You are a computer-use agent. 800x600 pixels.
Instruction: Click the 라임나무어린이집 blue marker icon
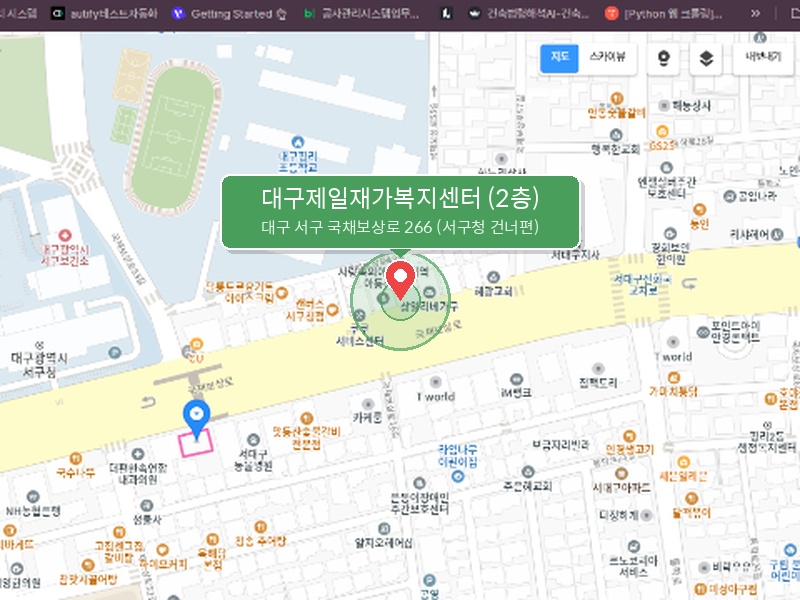pyautogui.click(x=458, y=476)
